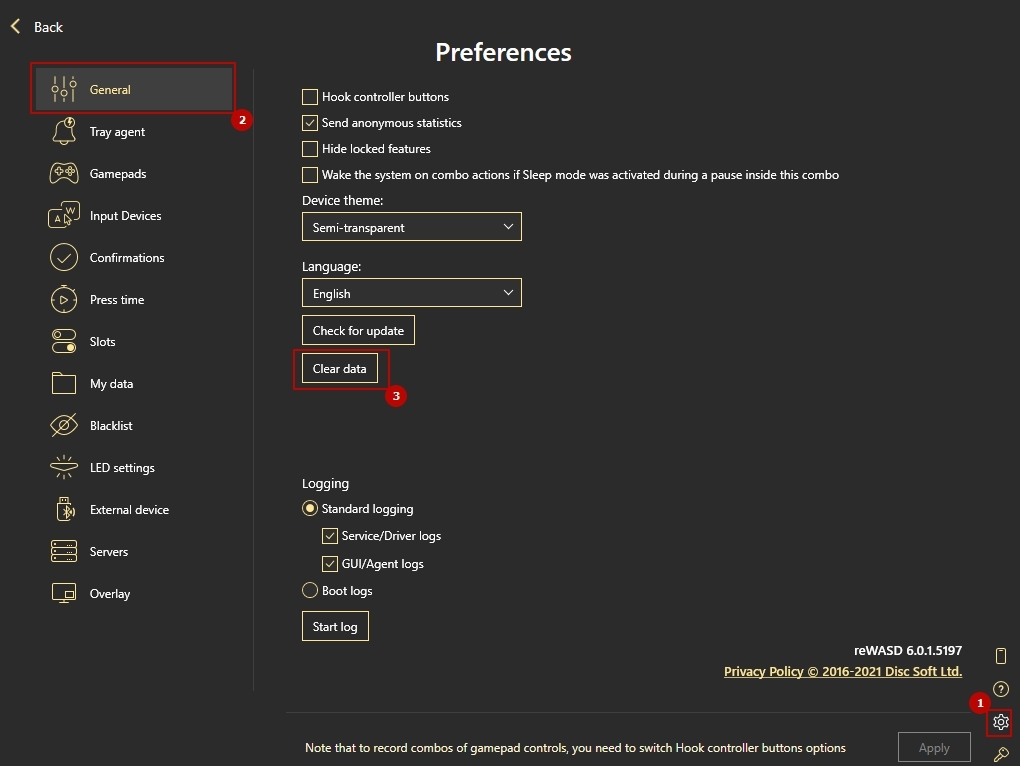This screenshot has width=1020, height=766.
Task: Click the Gamepads controller icon
Action: pos(64,174)
